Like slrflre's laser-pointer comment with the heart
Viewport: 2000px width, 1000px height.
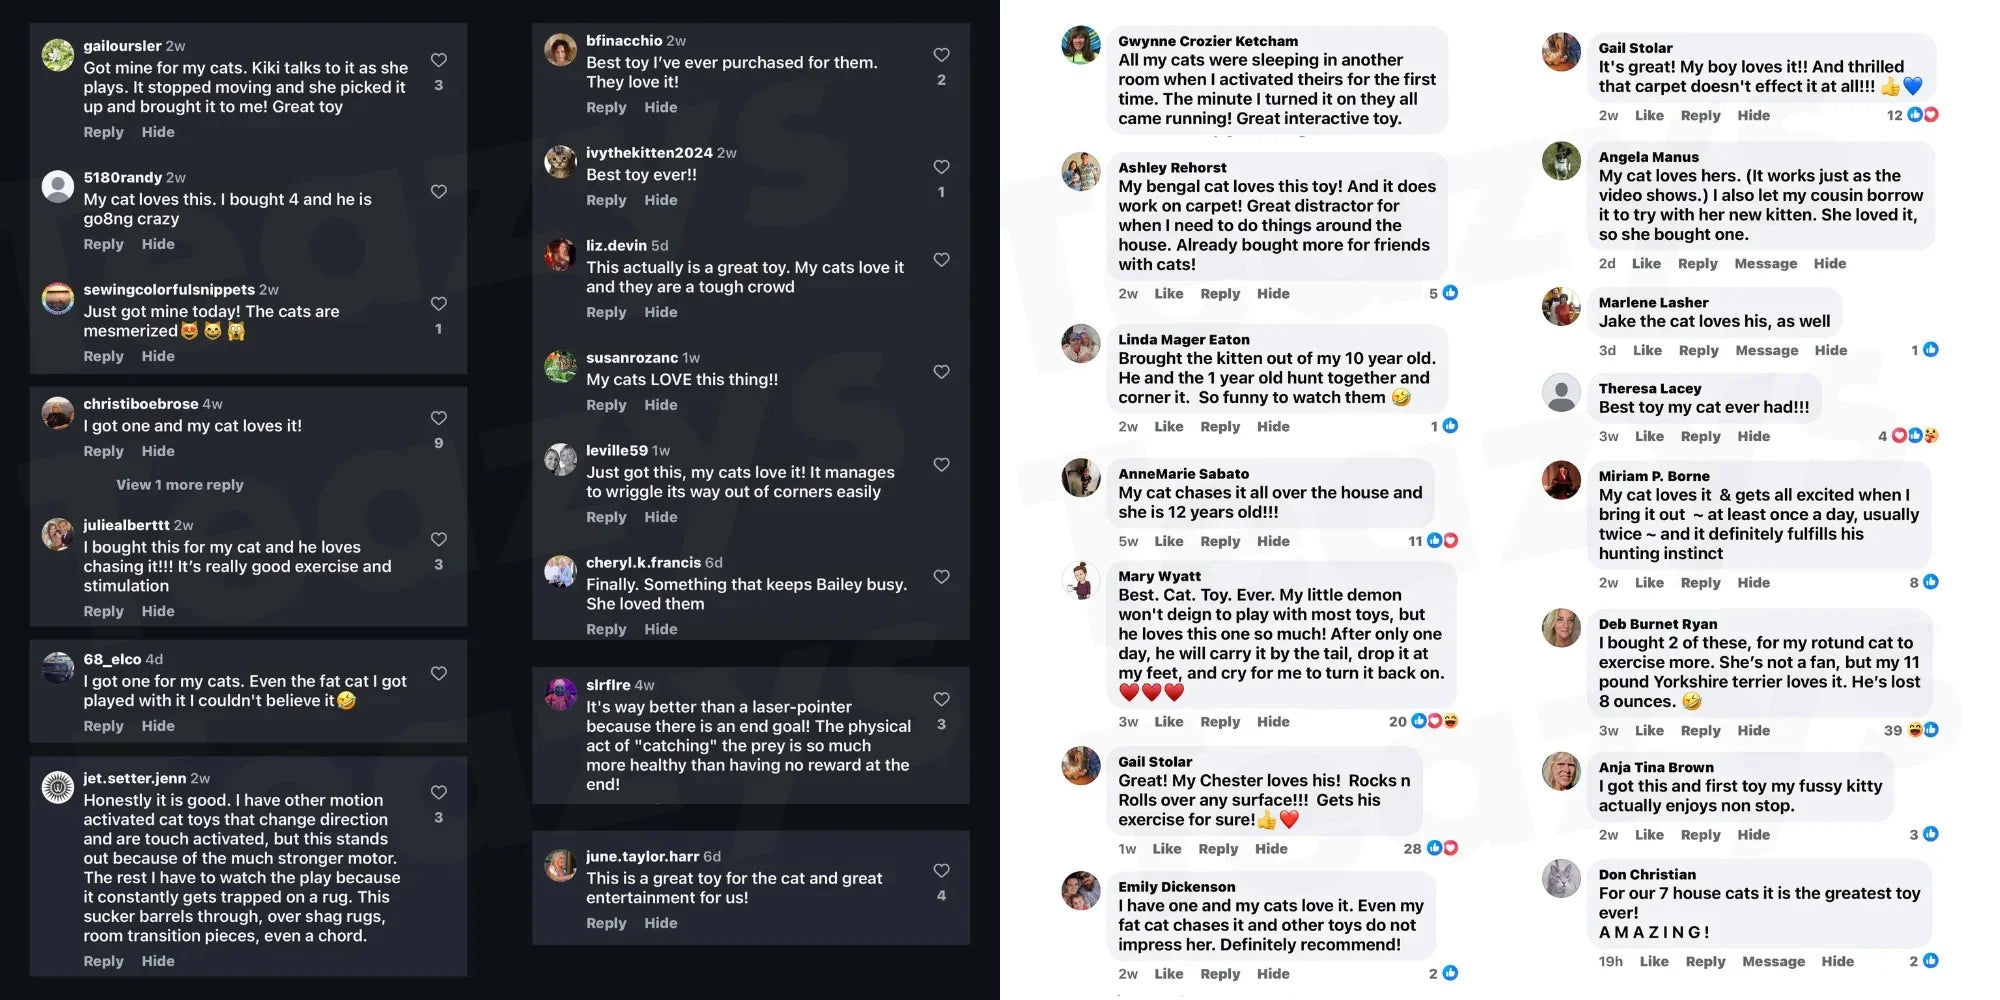pyautogui.click(x=941, y=699)
